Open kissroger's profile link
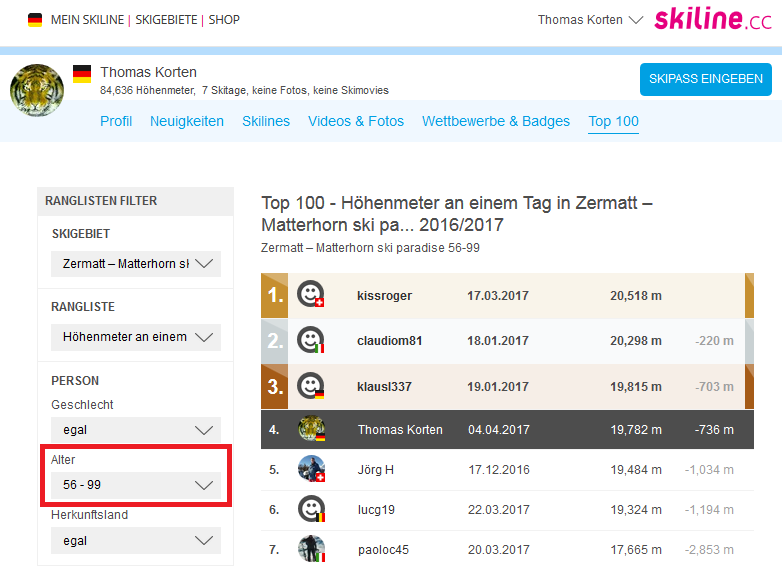This screenshot has height=569, width=782. click(x=385, y=296)
